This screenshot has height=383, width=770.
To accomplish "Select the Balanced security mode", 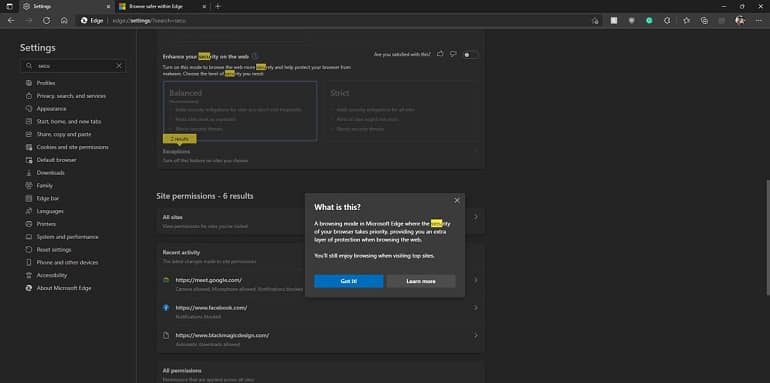I will 240,111.
